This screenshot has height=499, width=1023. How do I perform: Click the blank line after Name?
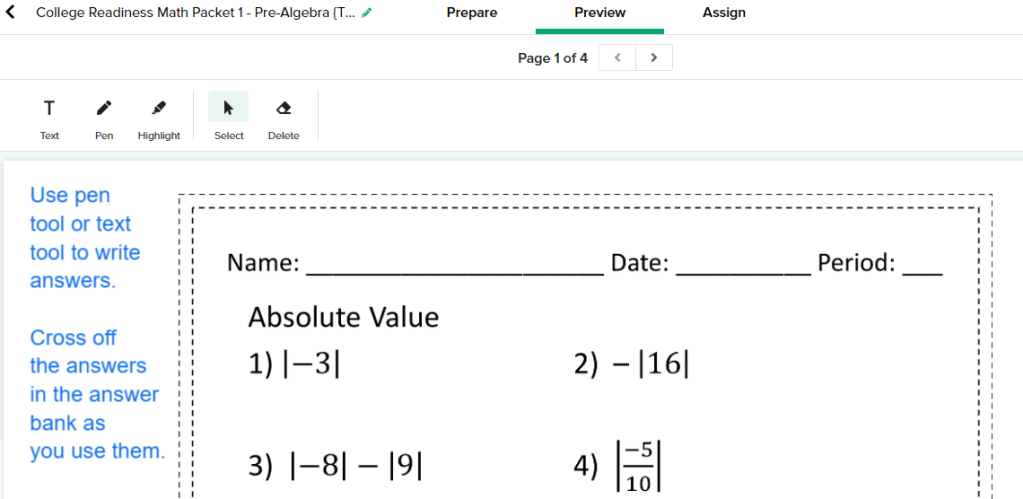(x=454, y=265)
